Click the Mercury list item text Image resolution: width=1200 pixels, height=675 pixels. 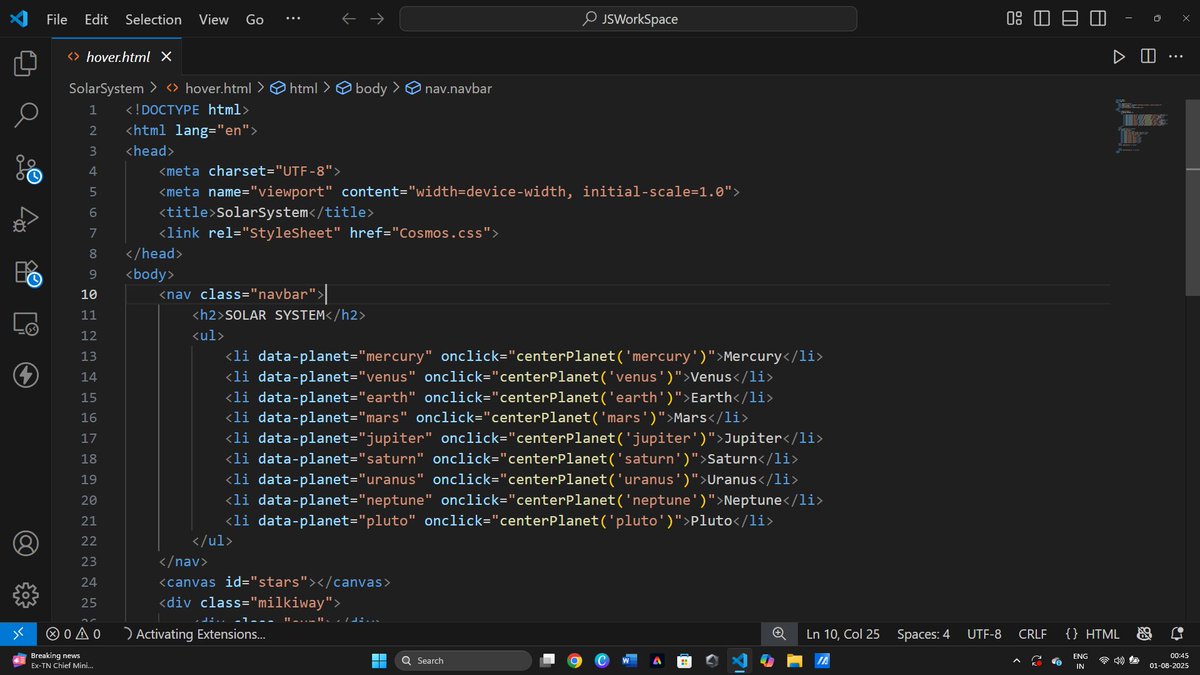click(752, 356)
